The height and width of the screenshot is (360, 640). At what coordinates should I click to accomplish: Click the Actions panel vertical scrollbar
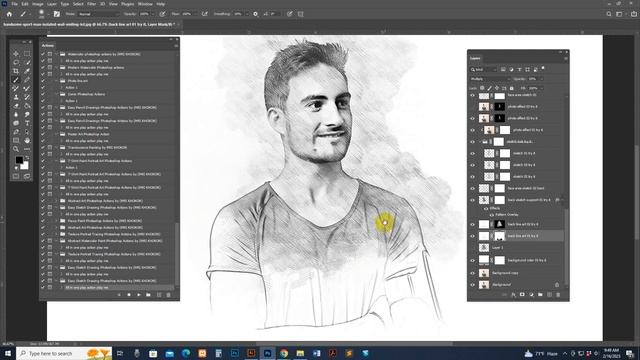177,253
